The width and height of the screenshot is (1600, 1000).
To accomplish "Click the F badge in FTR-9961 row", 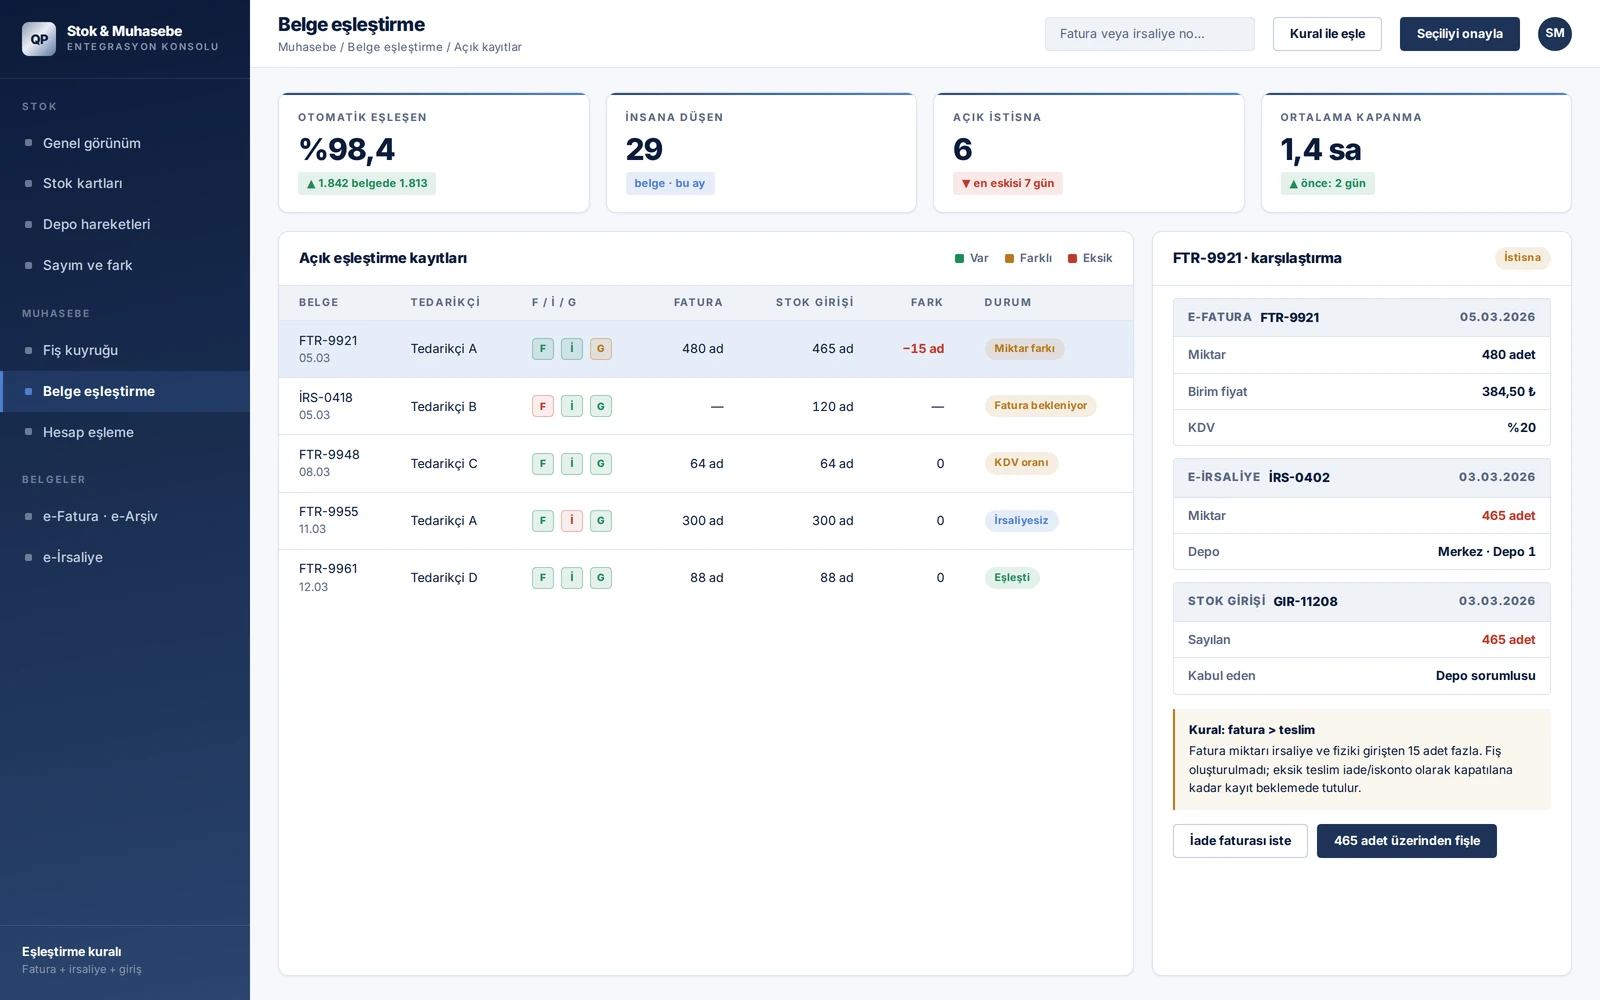I will [543, 578].
